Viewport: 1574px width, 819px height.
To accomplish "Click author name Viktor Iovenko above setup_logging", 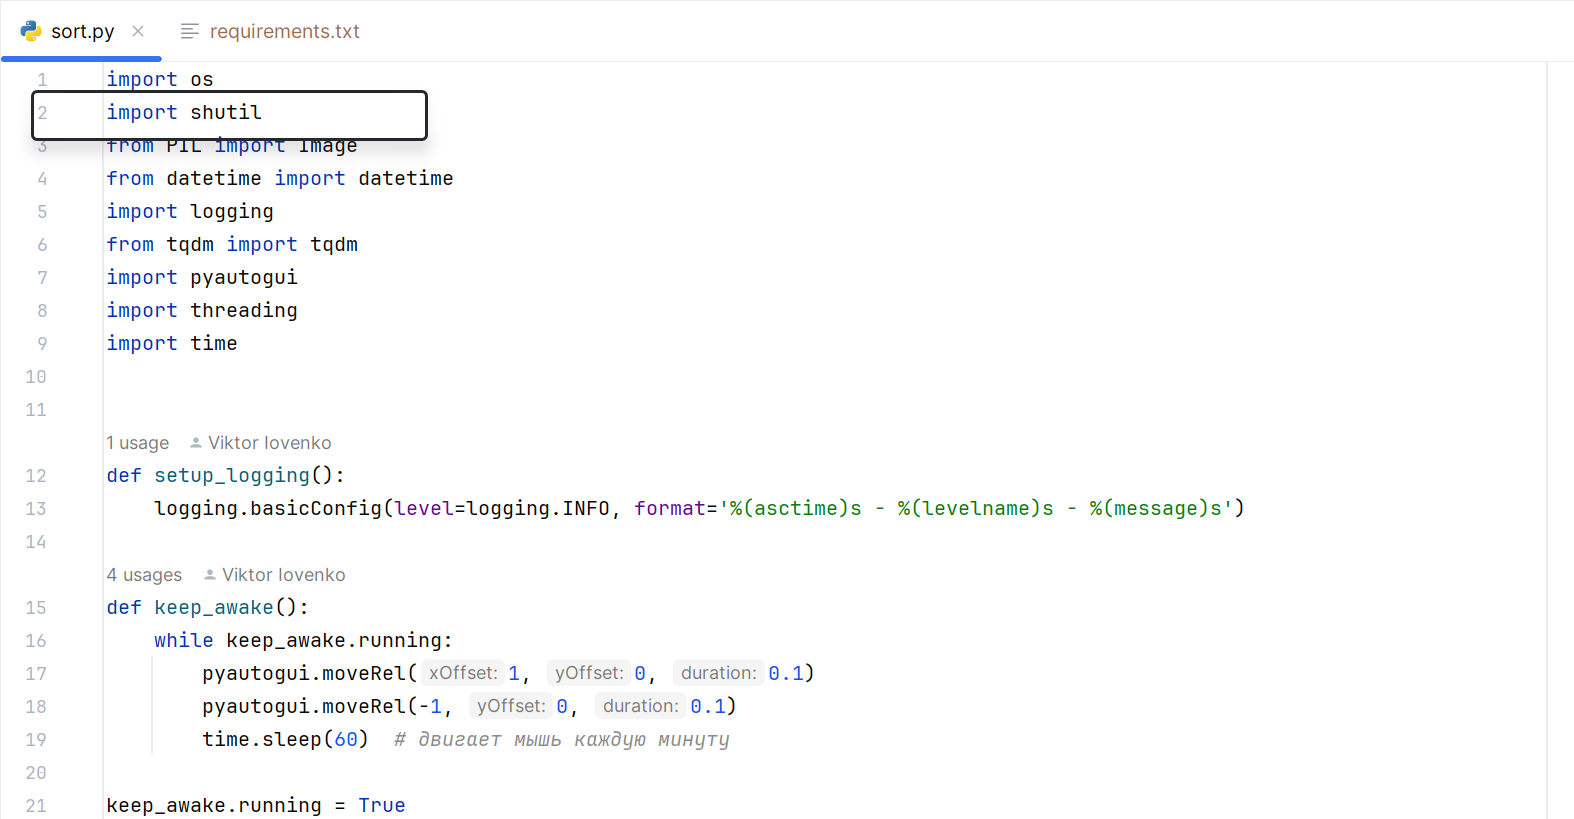I will tap(270, 443).
